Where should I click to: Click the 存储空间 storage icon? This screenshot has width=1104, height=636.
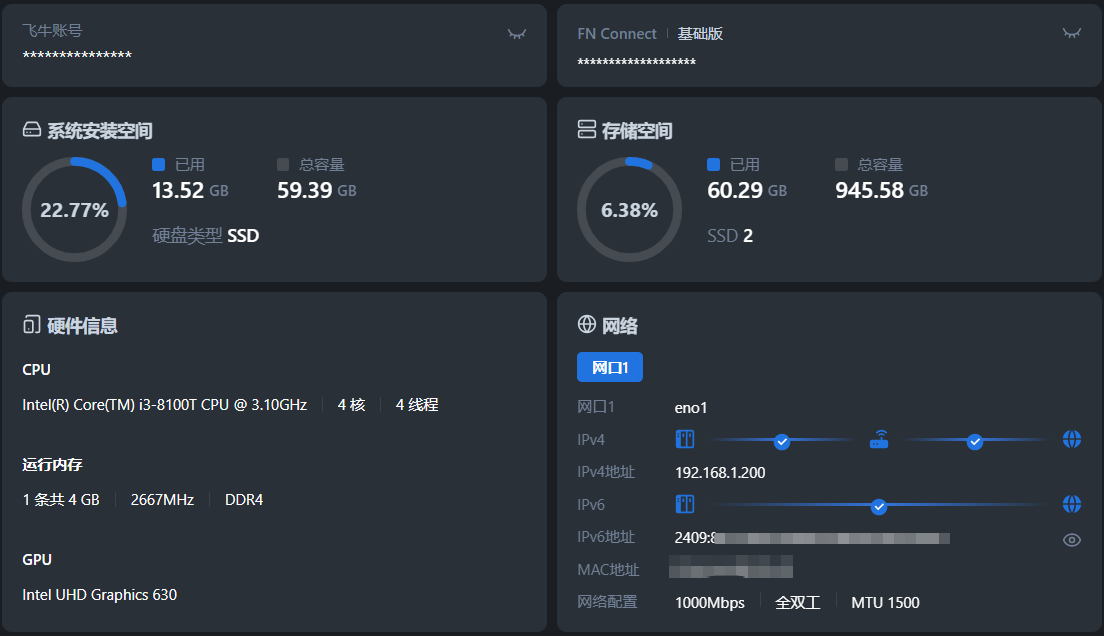(x=587, y=130)
